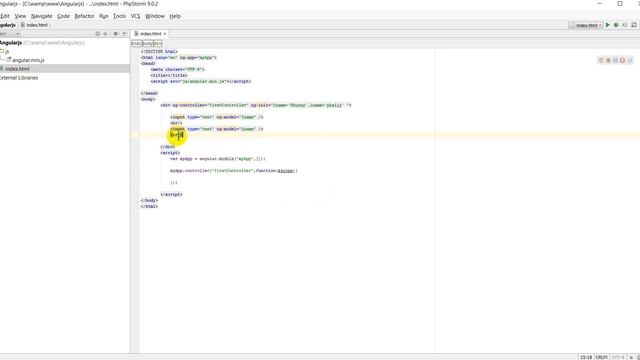Click the DOCTYPE html line in editor

(159, 51)
